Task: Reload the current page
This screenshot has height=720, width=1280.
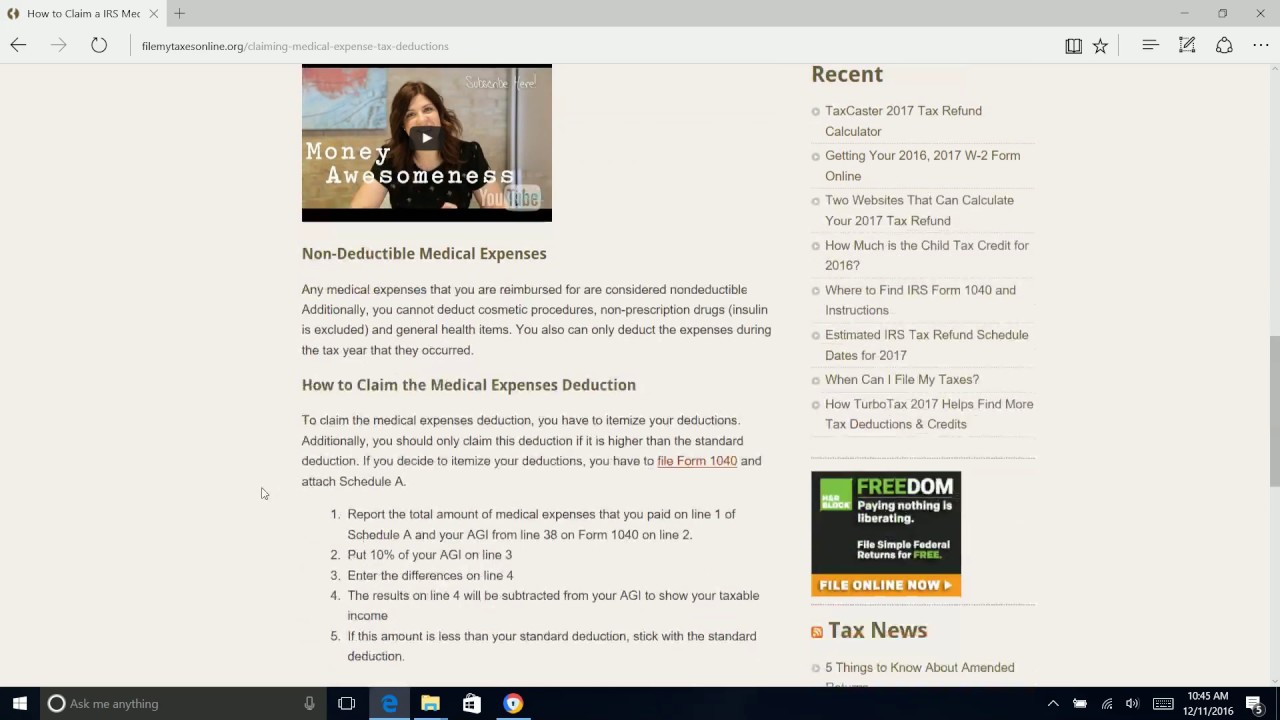Action: pyautogui.click(x=99, y=45)
